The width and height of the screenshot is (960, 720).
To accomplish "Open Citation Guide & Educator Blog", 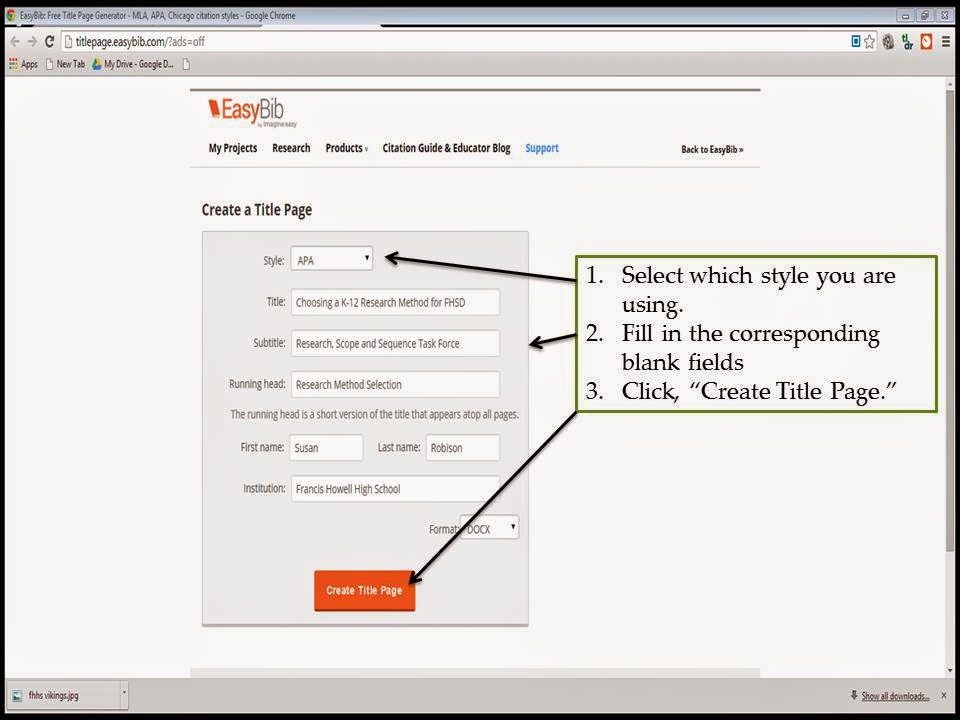I will point(446,148).
